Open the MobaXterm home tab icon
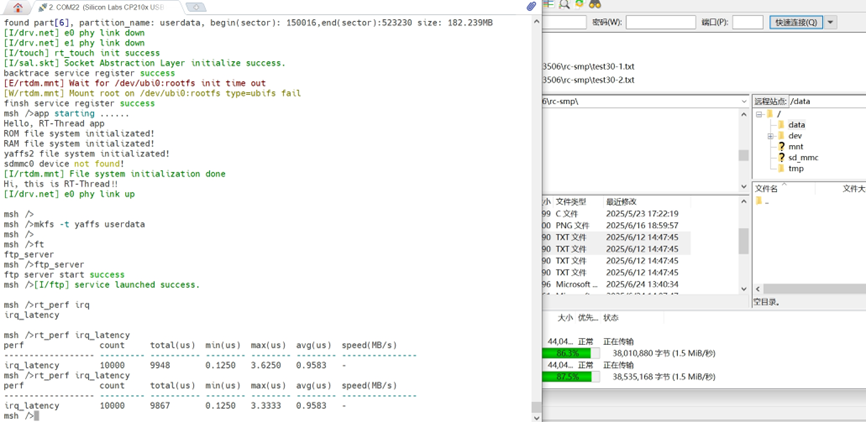This screenshot has height=422, width=866. (18, 8)
